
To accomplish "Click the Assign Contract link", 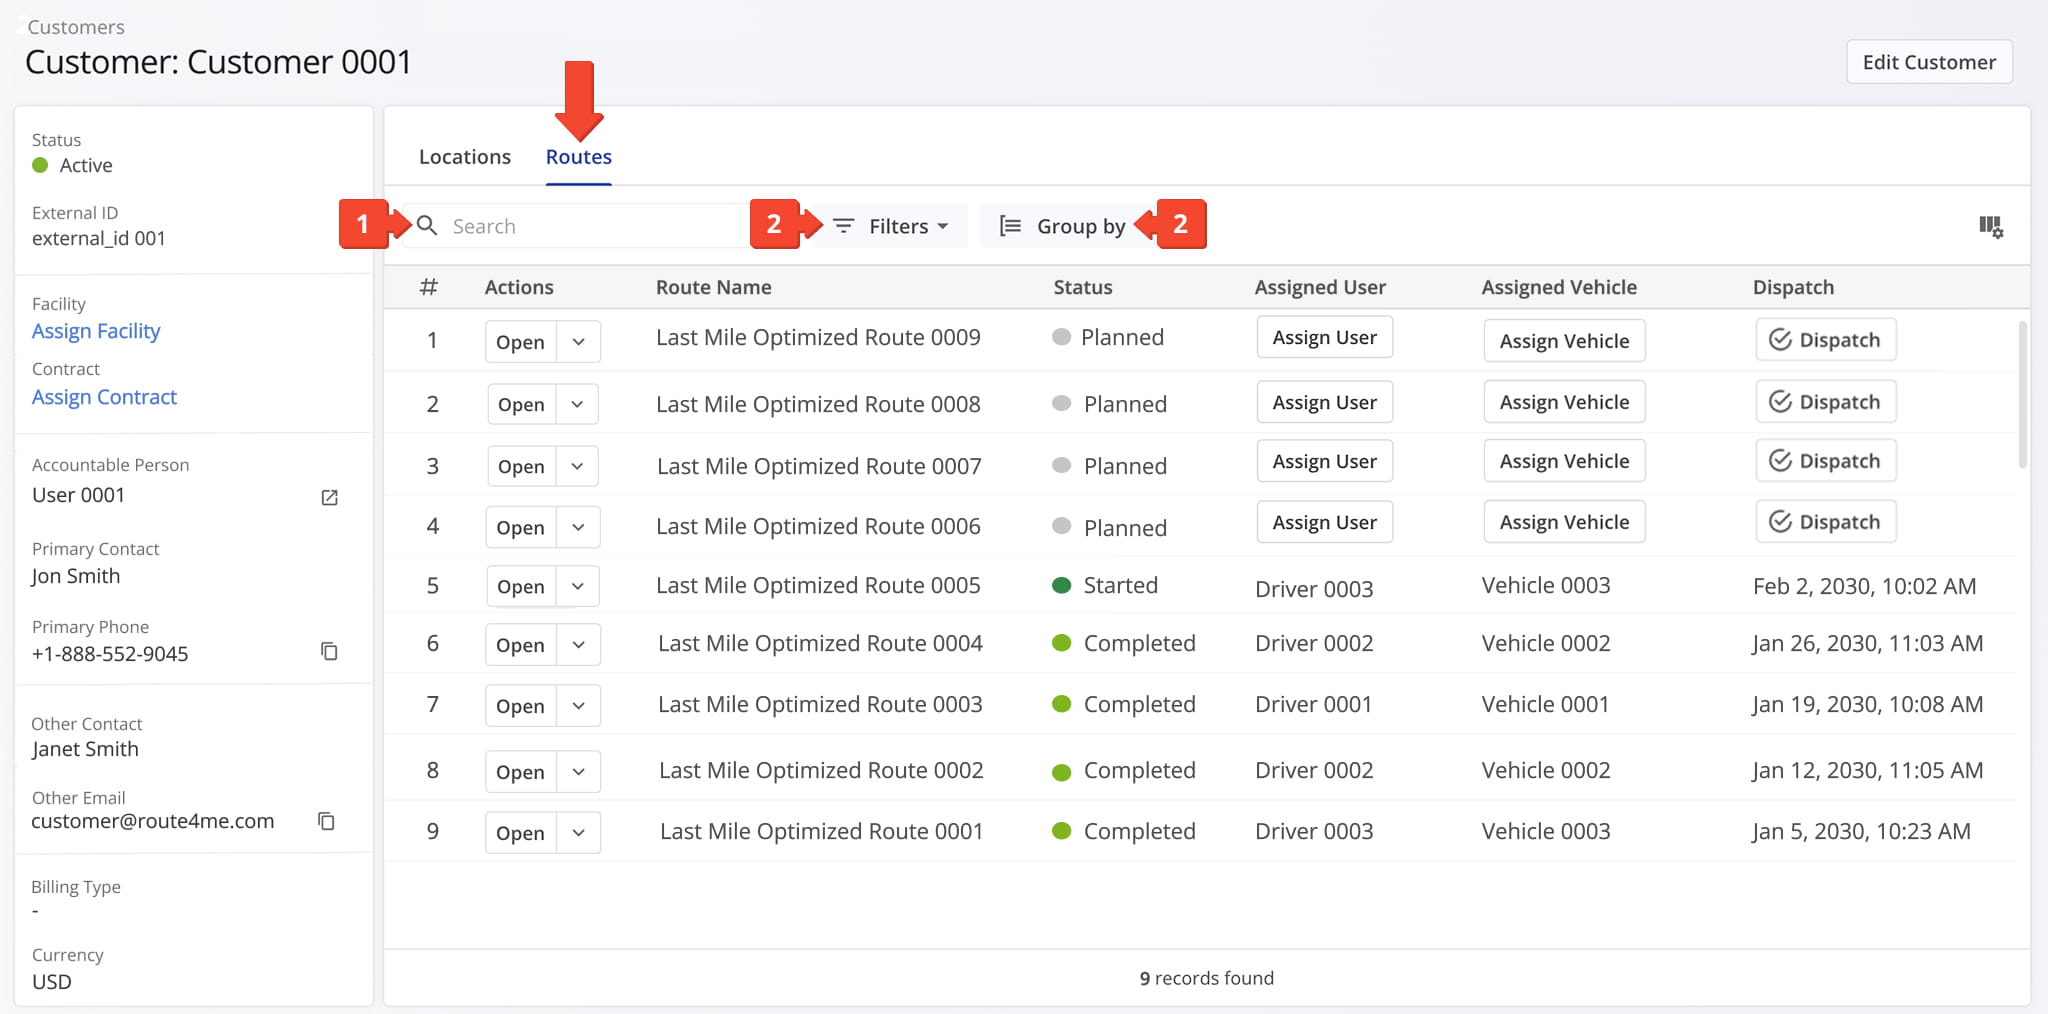I will coord(104,397).
